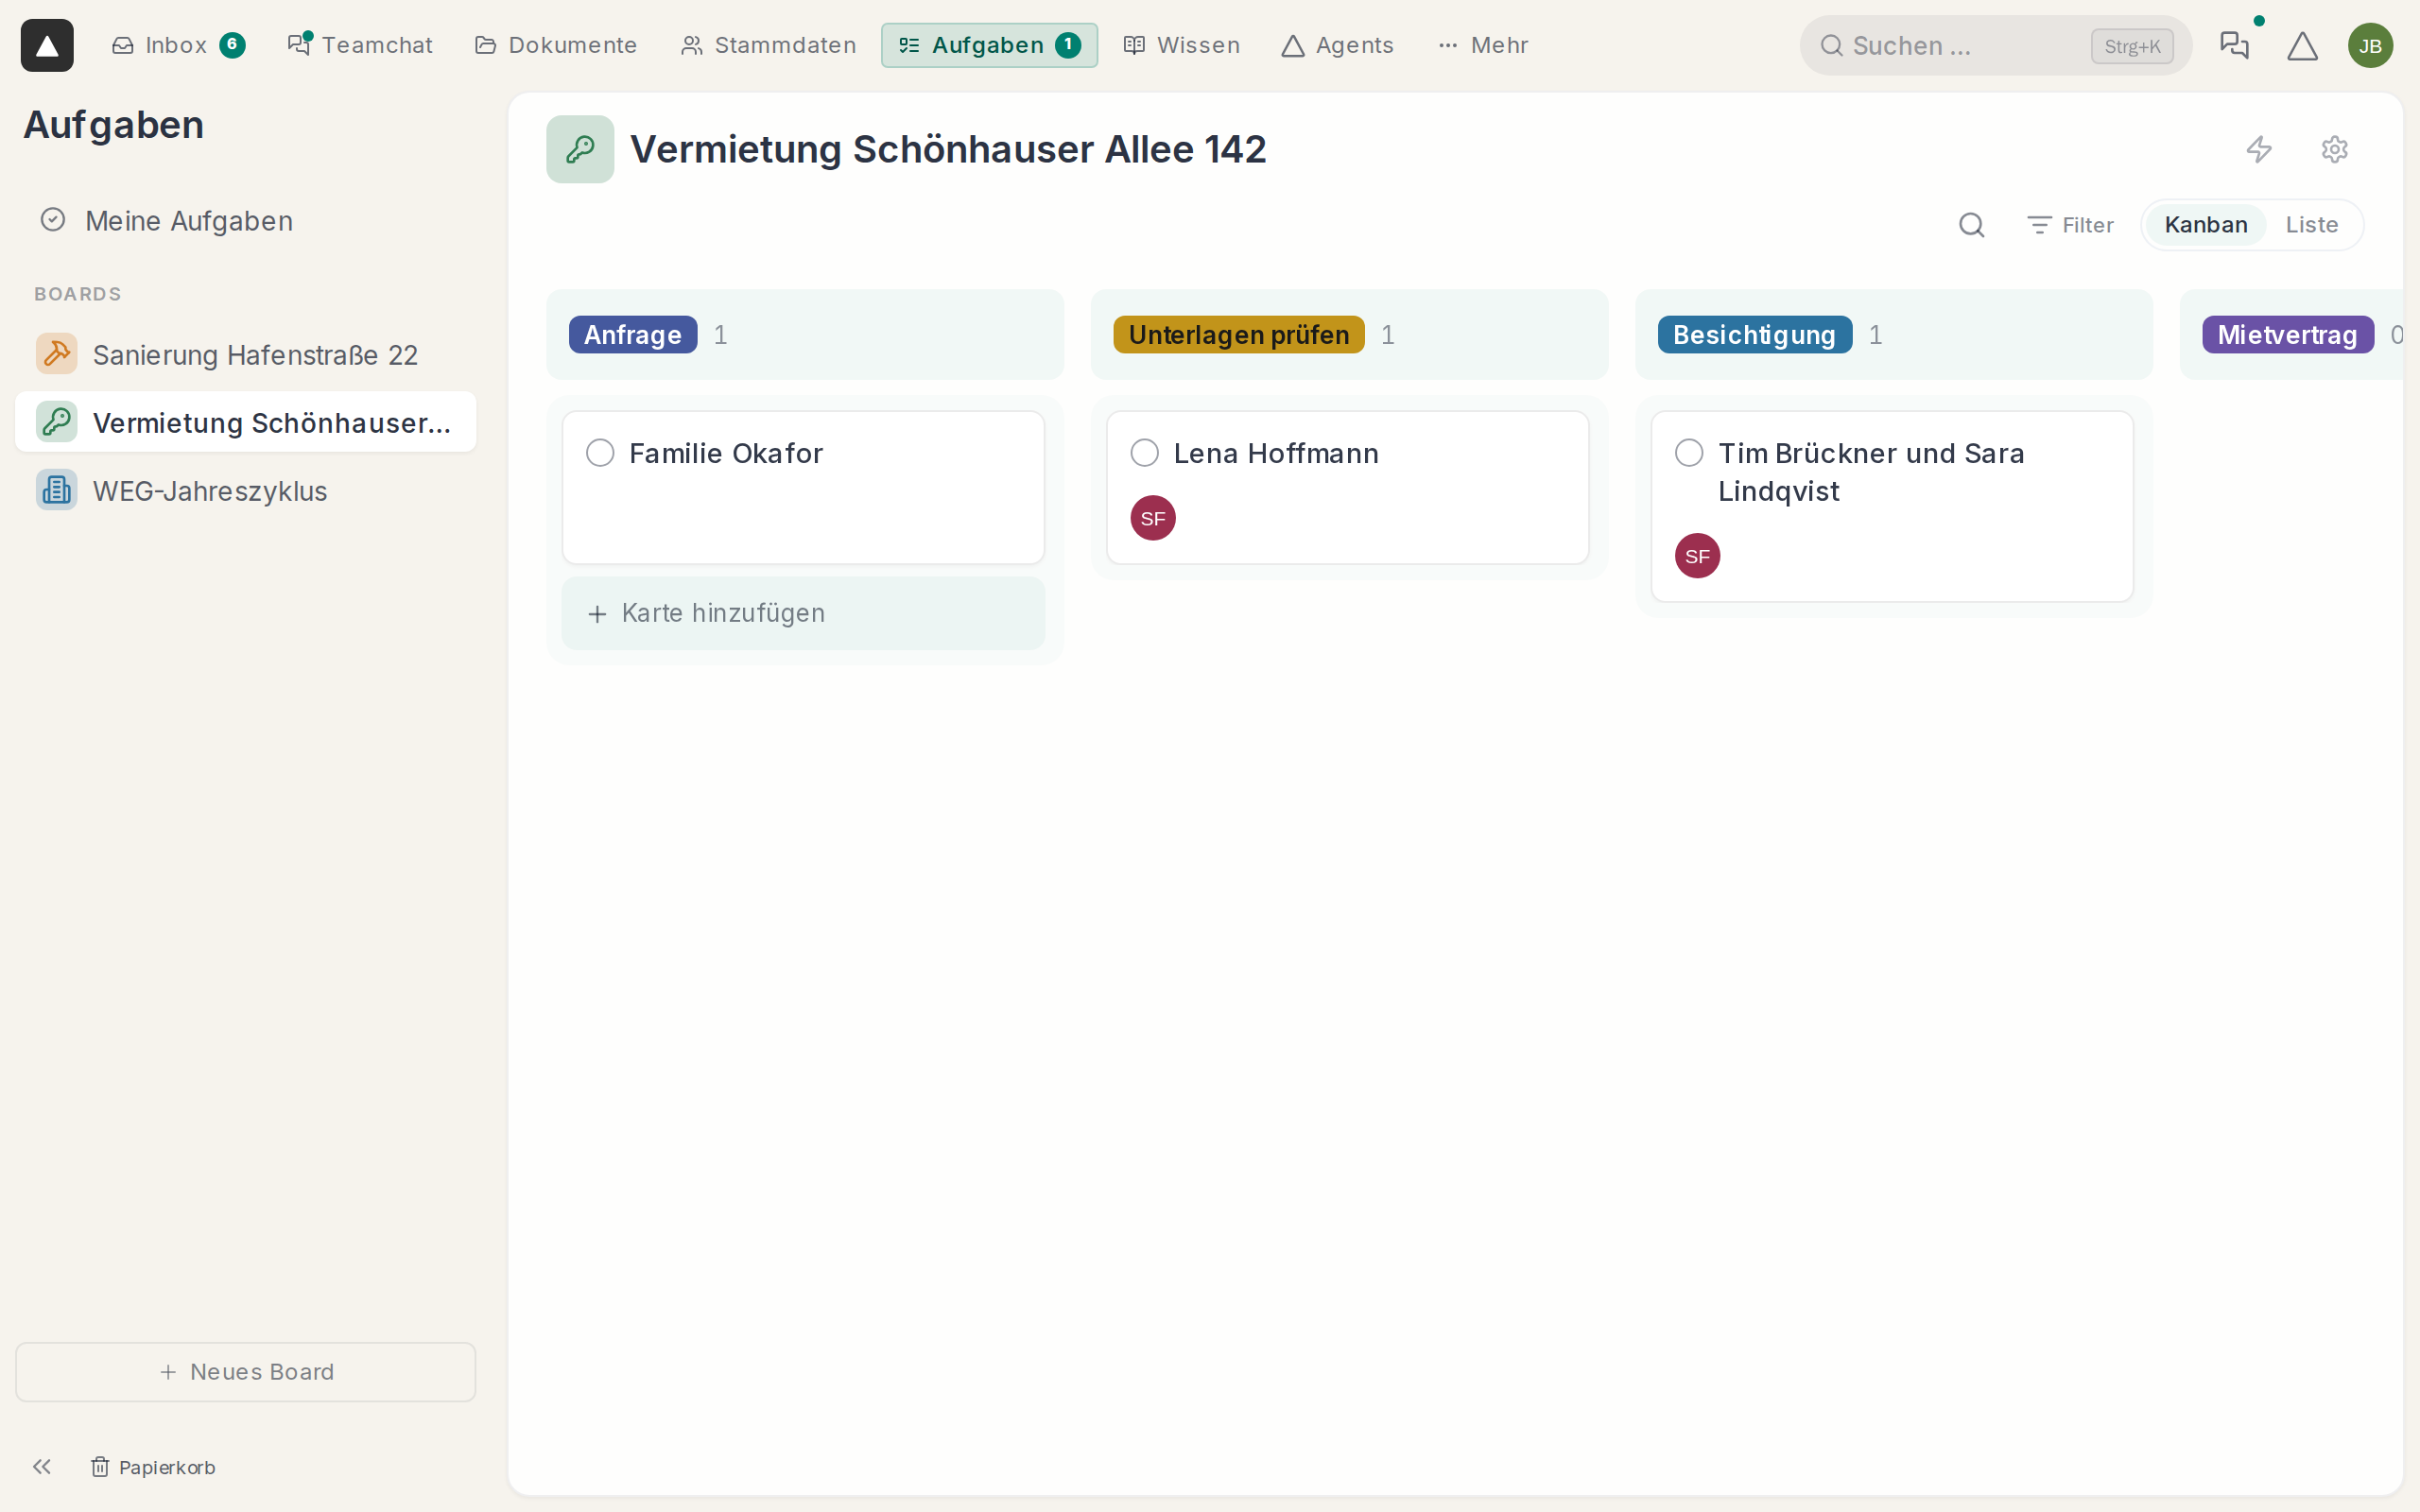Viewport: 2420px width, 1512px height.
Task: Check off Tim Brückner und Sara Lindqvist
Action: (1689, 453)
